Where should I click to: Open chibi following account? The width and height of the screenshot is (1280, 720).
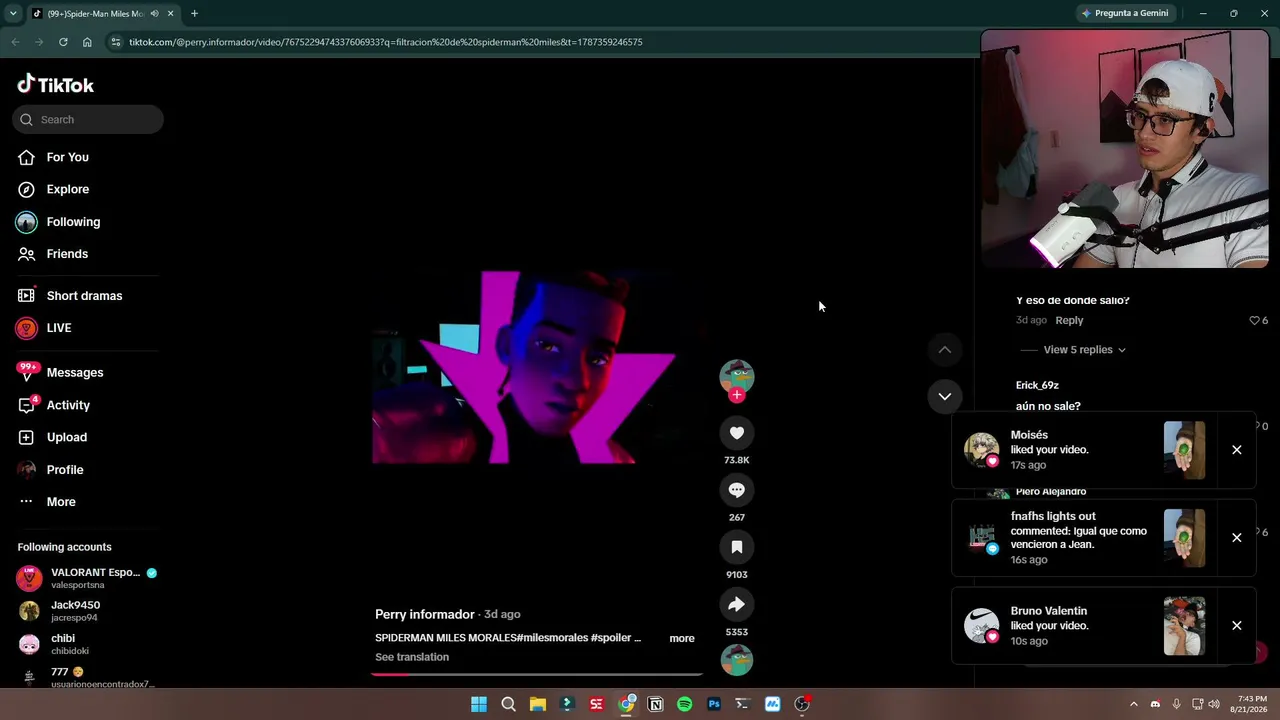pos(53,644)
